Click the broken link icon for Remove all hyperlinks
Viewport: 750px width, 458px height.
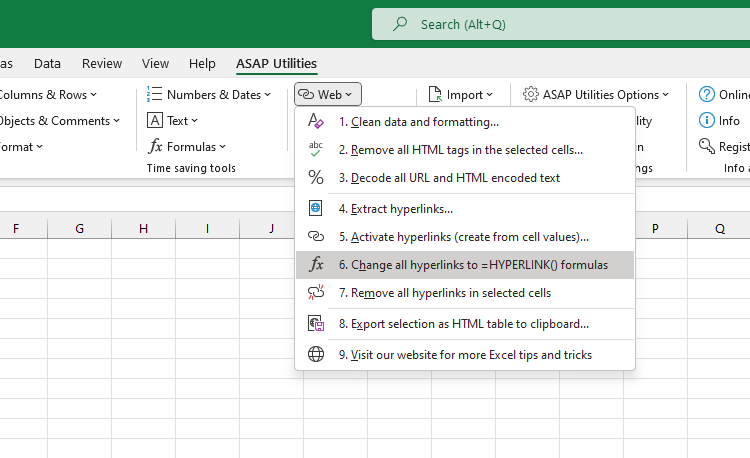(316, 292)
